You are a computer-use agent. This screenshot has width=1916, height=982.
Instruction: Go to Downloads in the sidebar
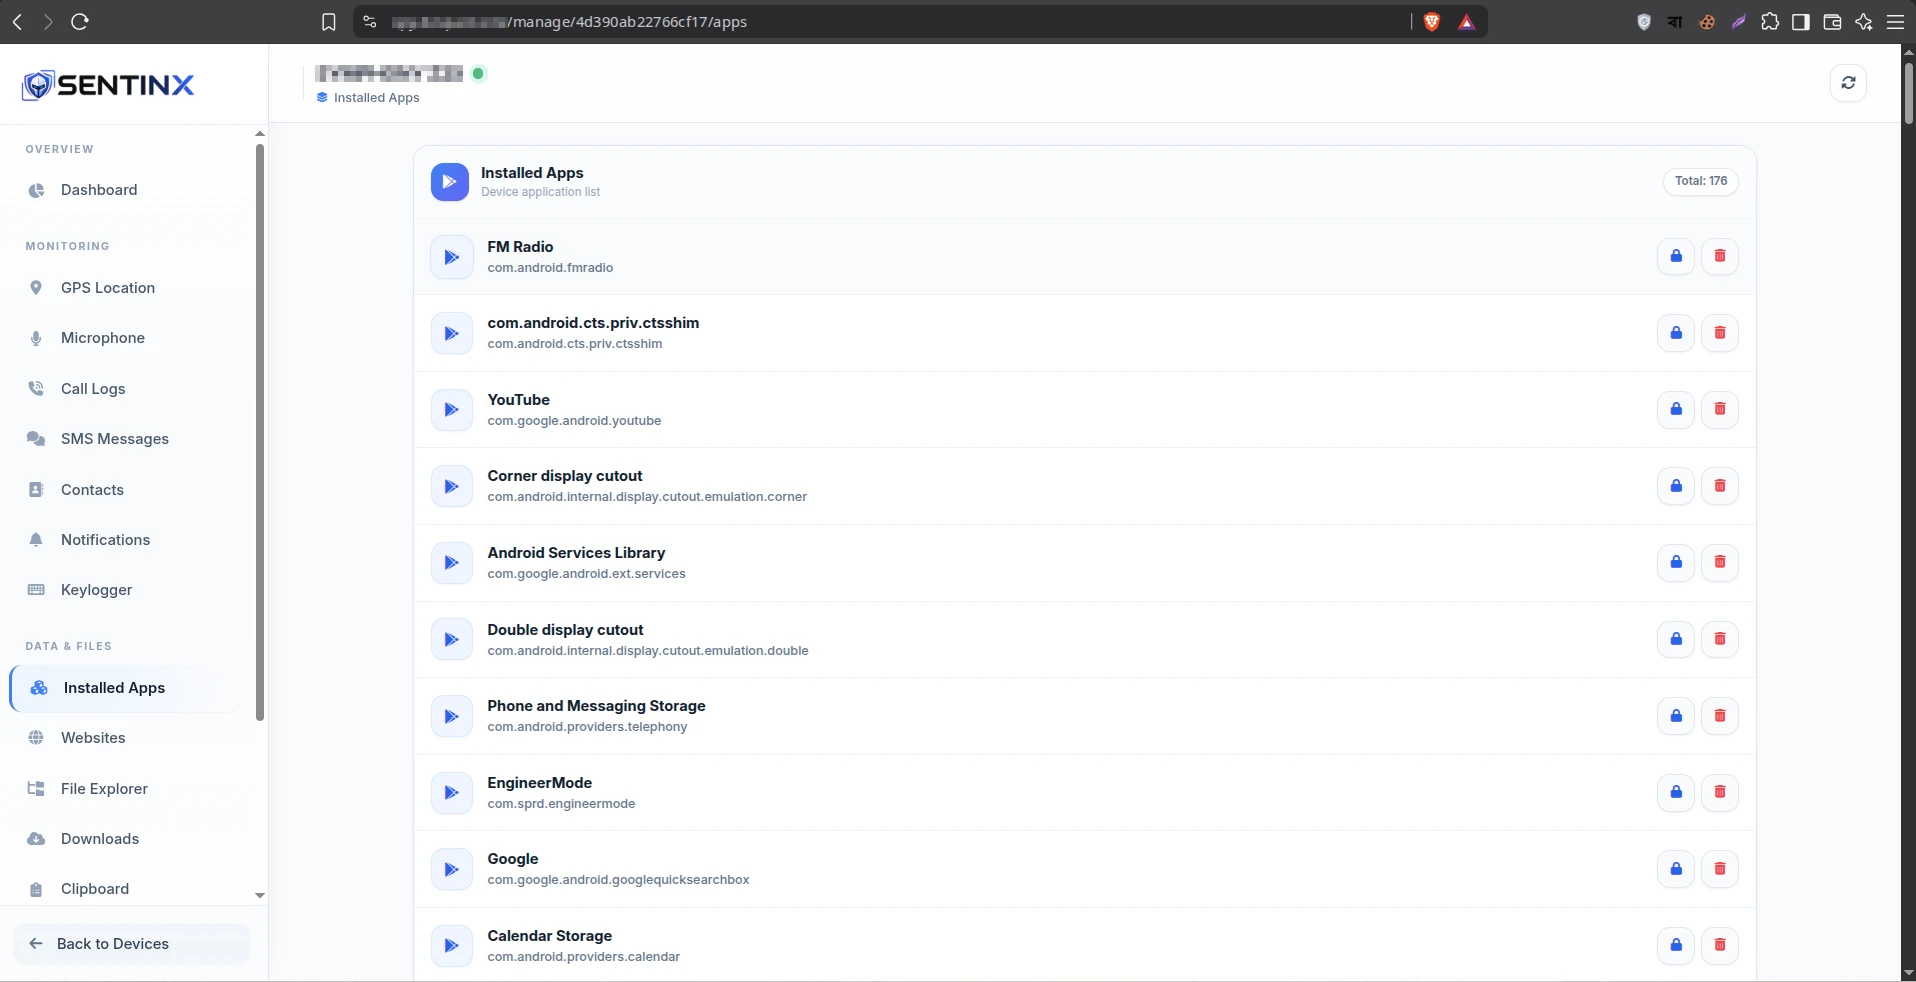(125, 839)
